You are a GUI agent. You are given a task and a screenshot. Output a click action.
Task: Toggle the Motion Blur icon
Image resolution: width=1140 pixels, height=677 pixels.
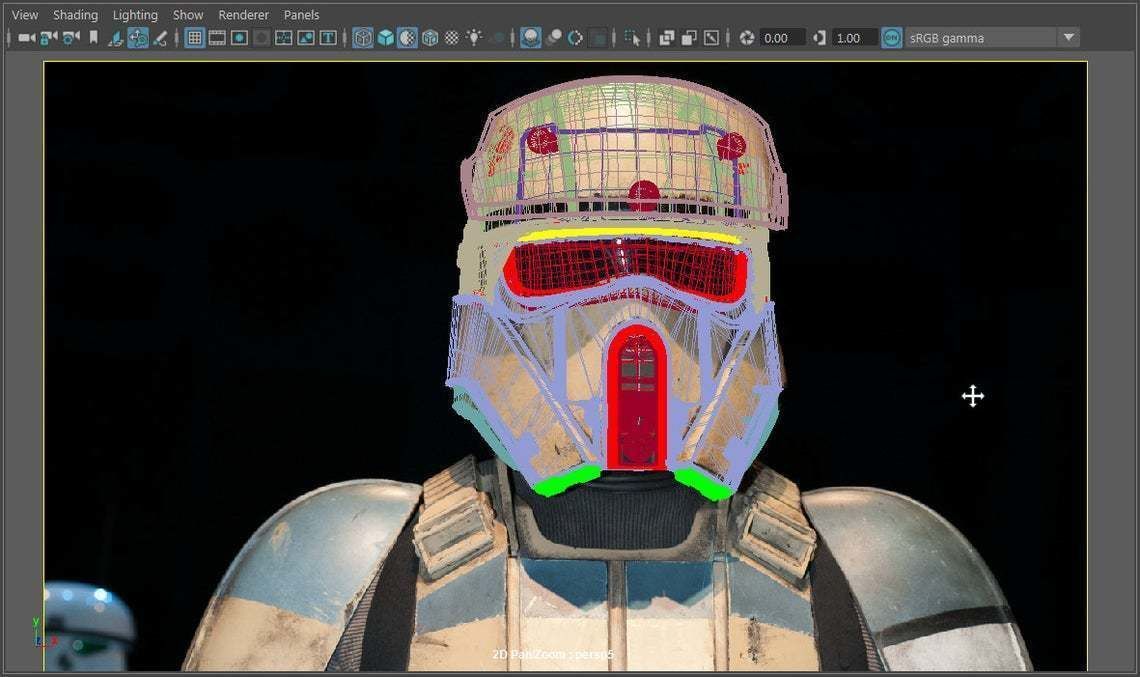point(553,38)
